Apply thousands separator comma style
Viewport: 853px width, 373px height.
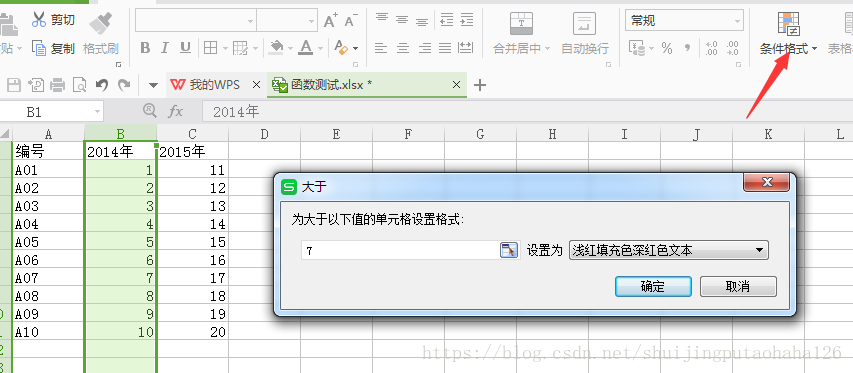coord(687,48)
